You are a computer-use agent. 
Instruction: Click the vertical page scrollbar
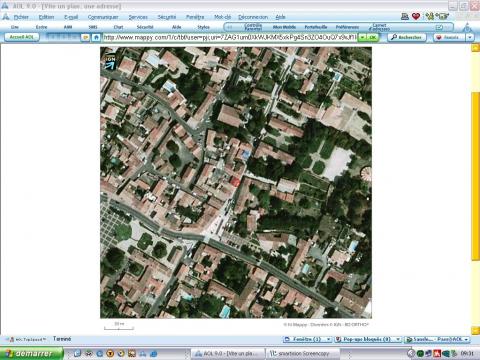tap(475, 190)
